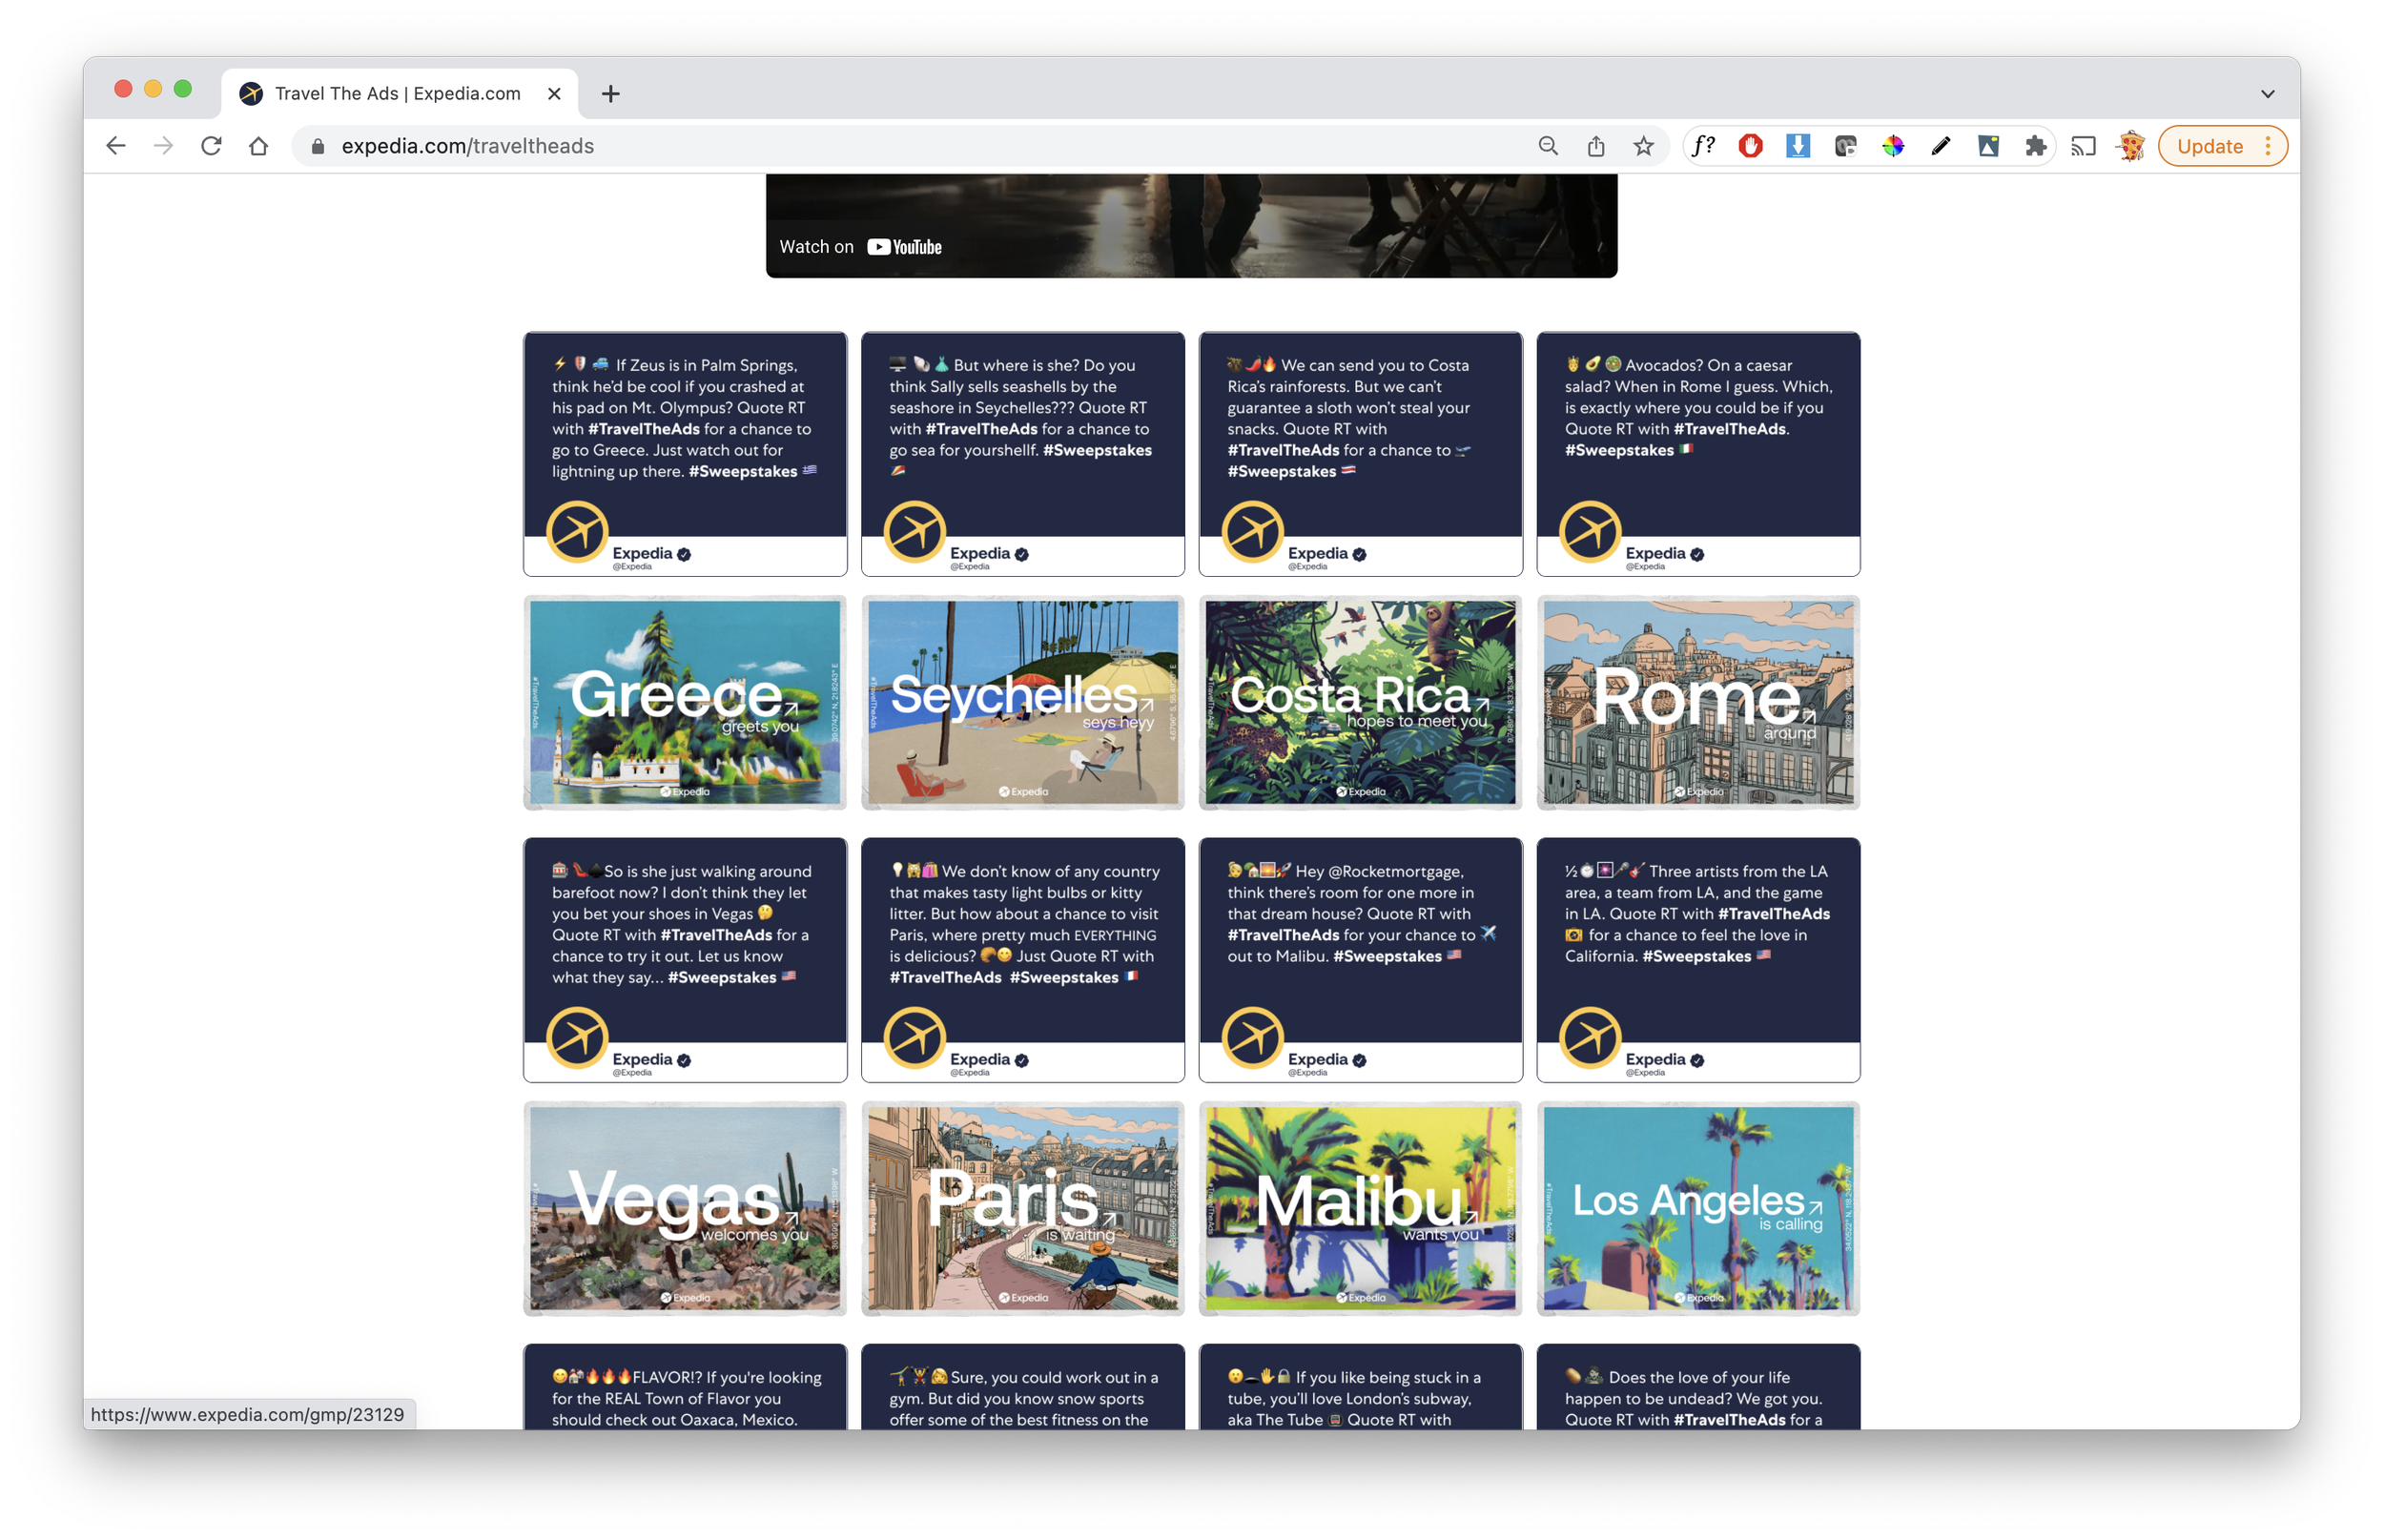Click Expedia logo on the Seychelles tweet
Viewport: 2384px width, 1540px height.
point(915,532)
